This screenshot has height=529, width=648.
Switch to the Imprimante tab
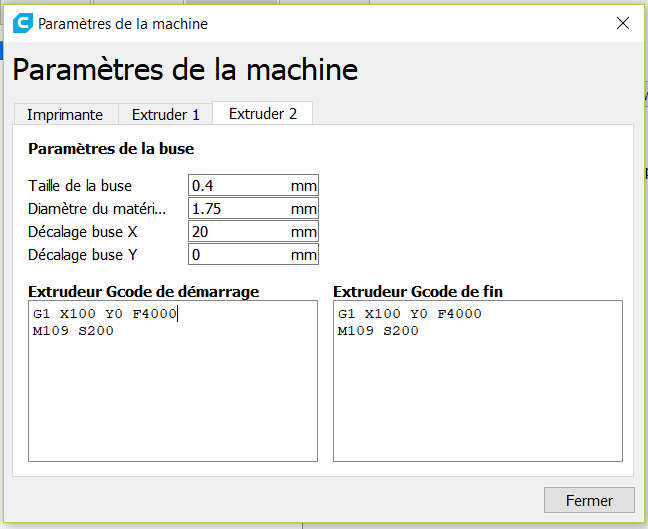point(65,114)
